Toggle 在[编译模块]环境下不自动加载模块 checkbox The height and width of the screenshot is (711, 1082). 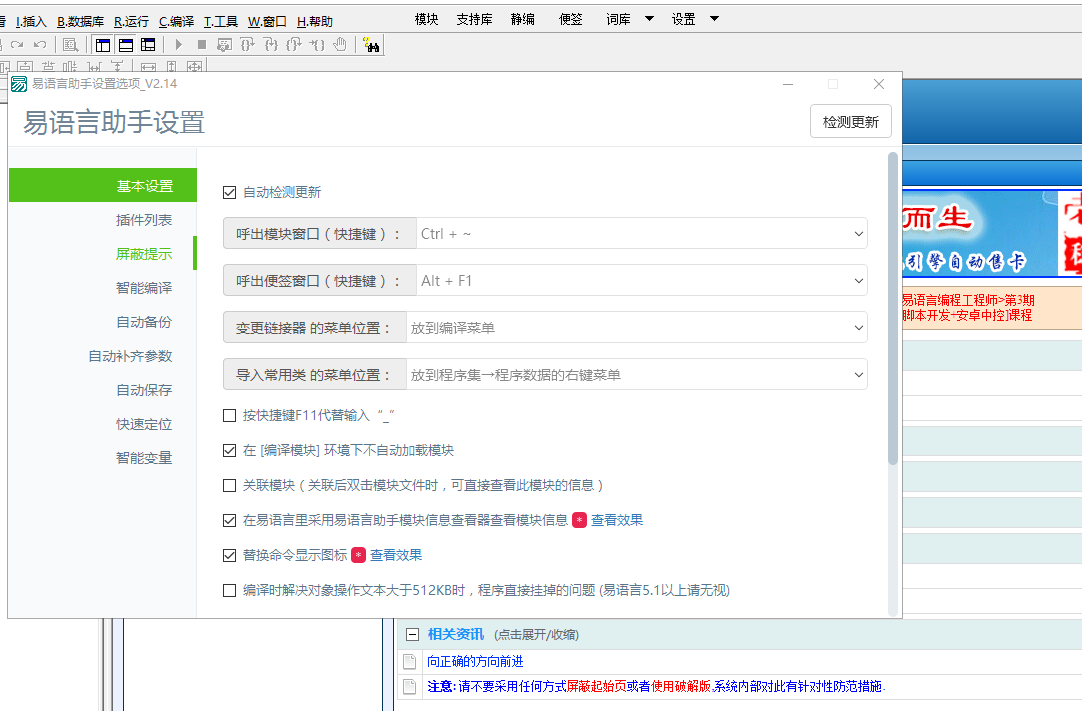pos(230,451)
